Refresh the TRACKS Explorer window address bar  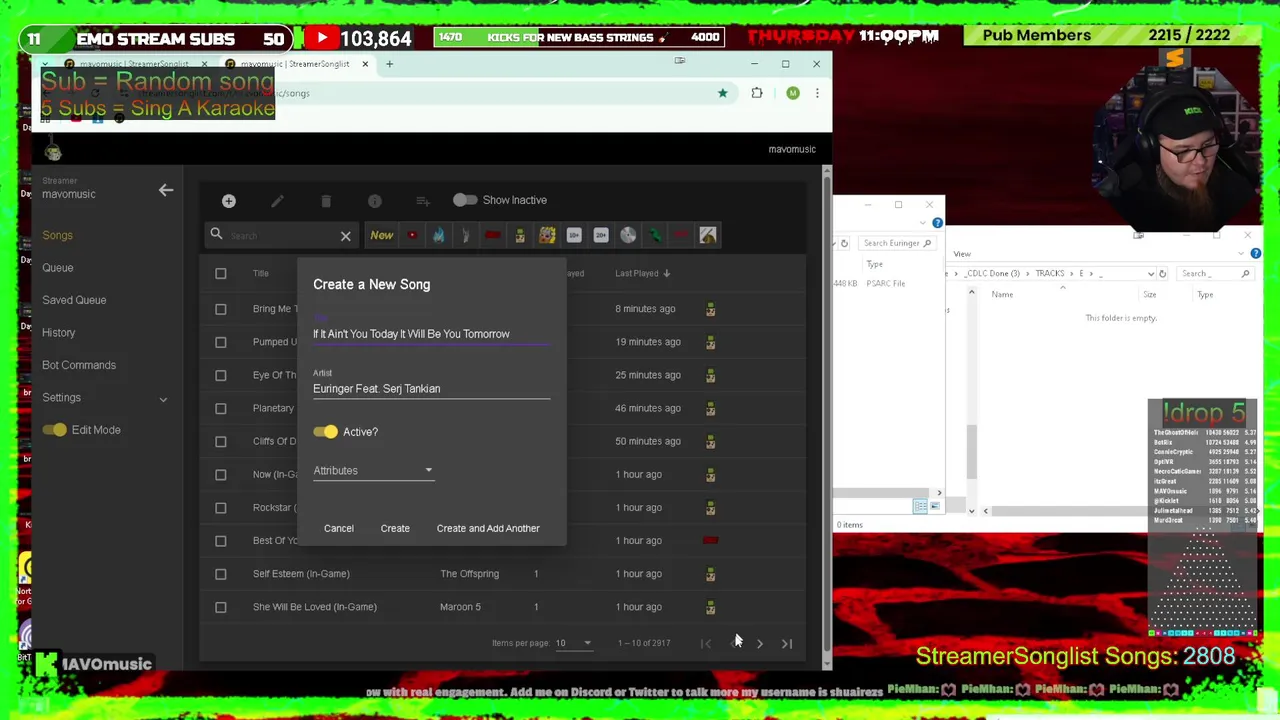pos(1162,273)
